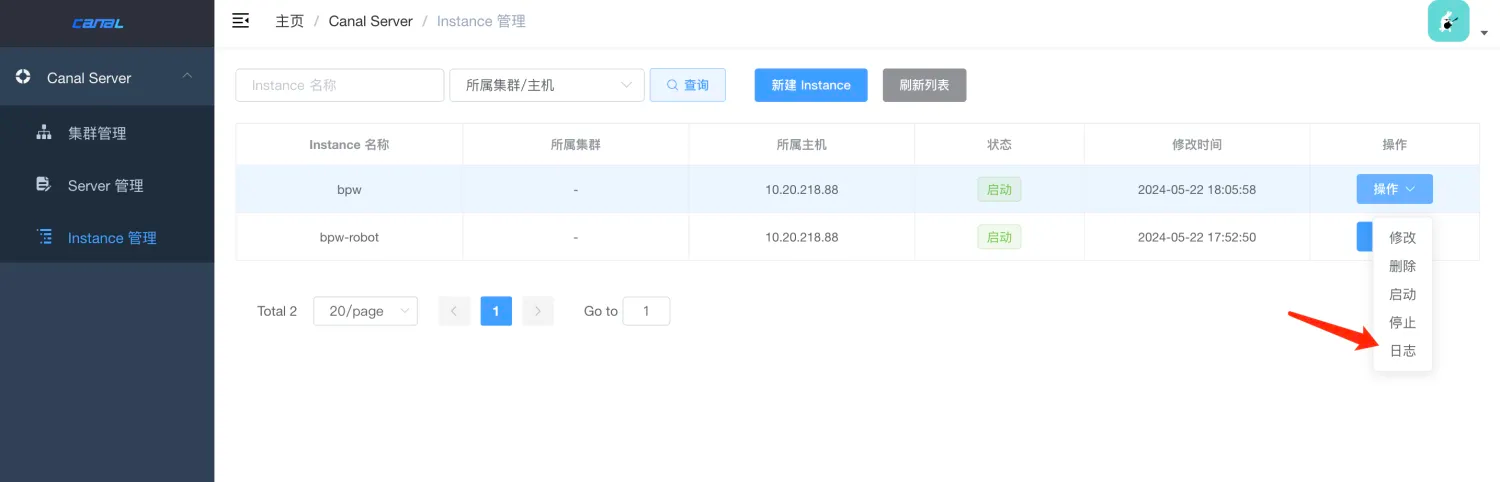Image resolution: width=1500 pixels, height=482 pixels.
Task: Click the 修改时间 column header
Action: pyautogui.click(x=1197, y=145)
